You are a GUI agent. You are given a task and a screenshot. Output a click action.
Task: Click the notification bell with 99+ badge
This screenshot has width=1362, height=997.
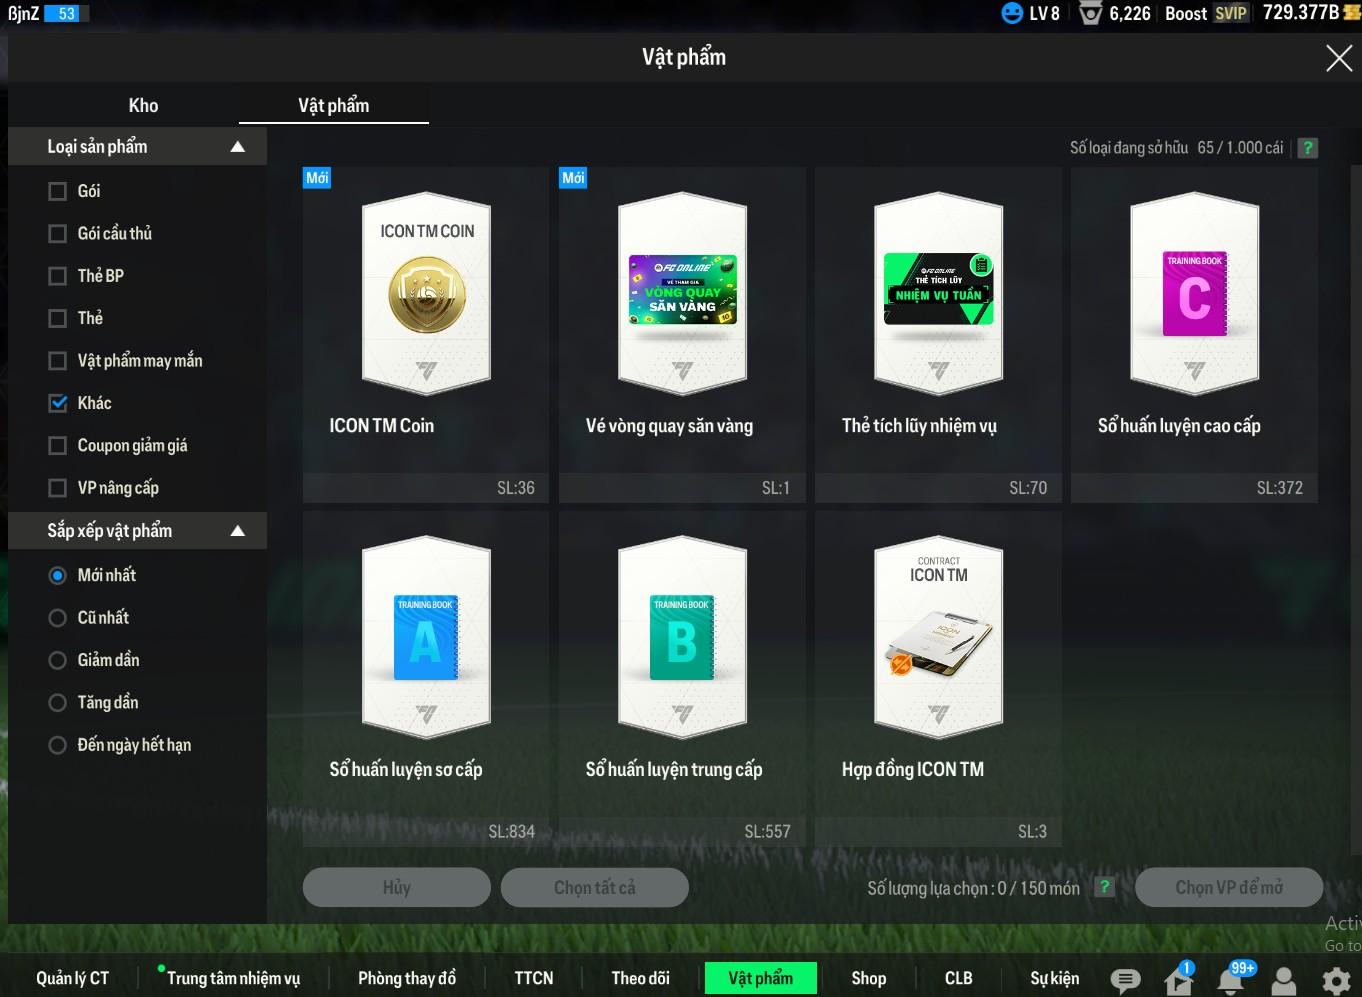pyautogui.click(x=1231, y=979)
